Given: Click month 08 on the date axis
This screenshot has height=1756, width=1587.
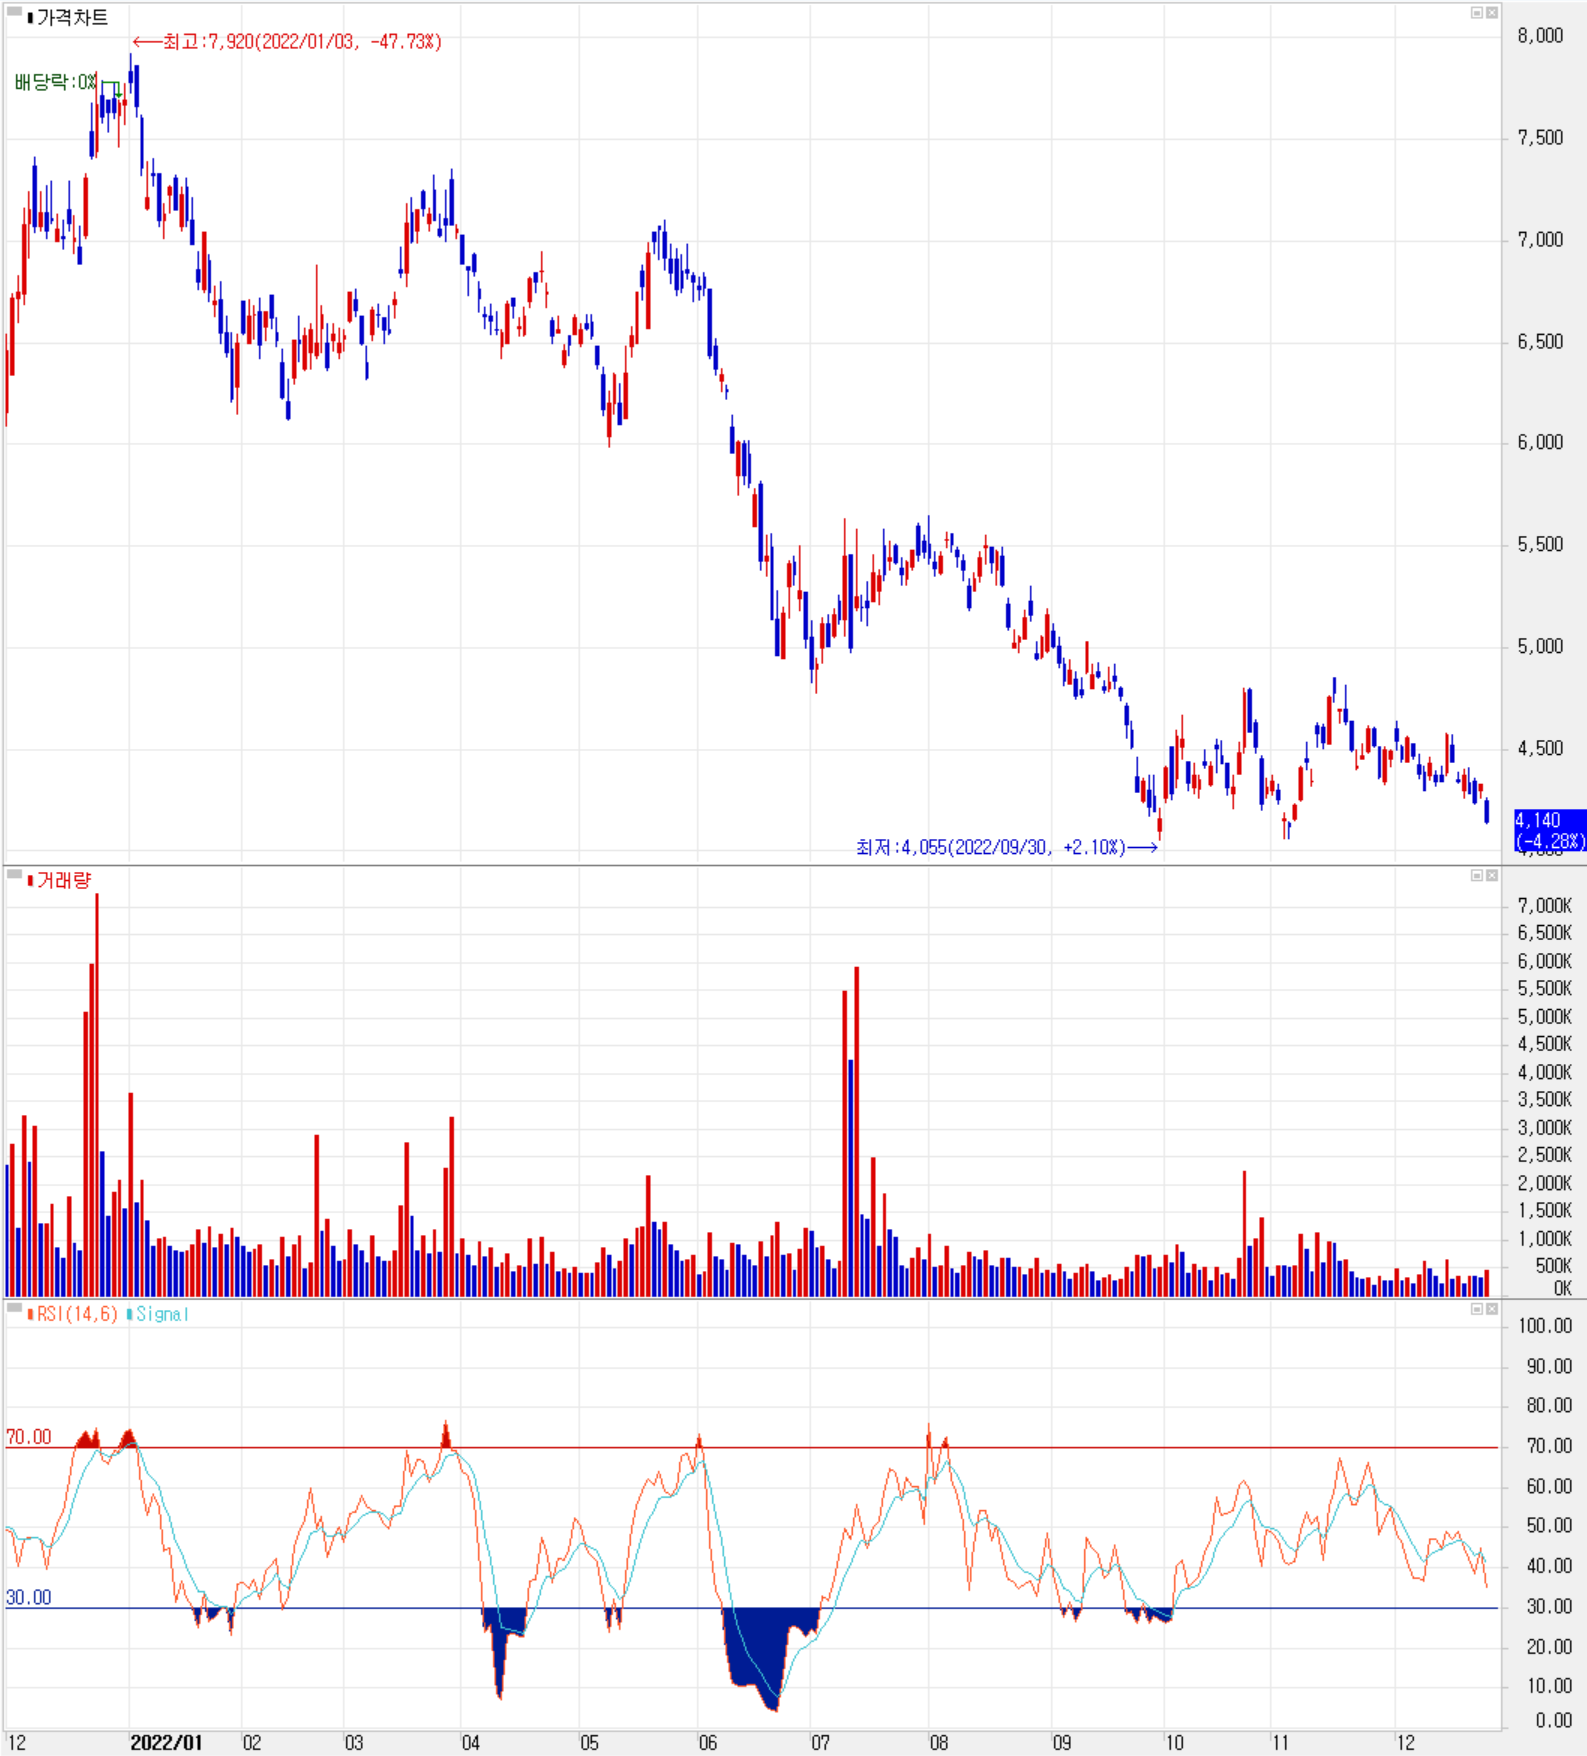Looking at the screenshot, I should click(x=939, y=1743).
